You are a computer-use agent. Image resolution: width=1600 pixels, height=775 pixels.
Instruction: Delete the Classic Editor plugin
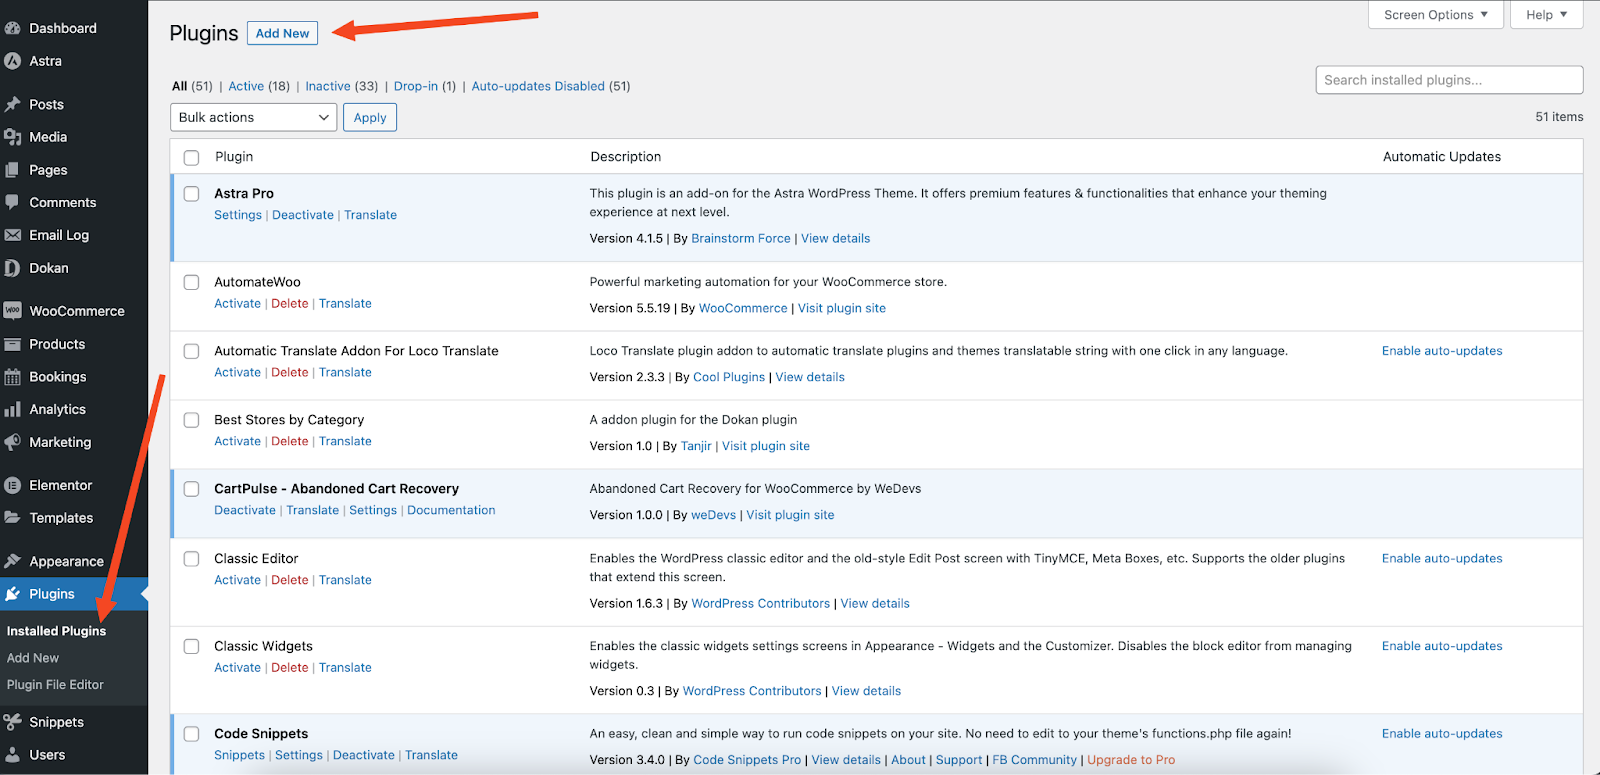pos(290,580)
